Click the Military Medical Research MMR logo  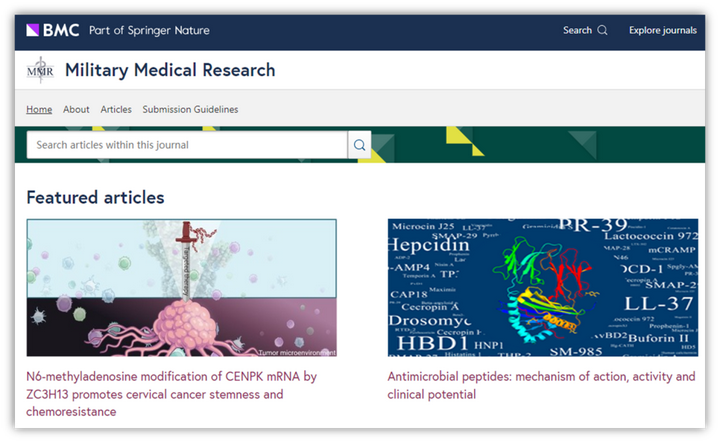click(x=40, y=70)
